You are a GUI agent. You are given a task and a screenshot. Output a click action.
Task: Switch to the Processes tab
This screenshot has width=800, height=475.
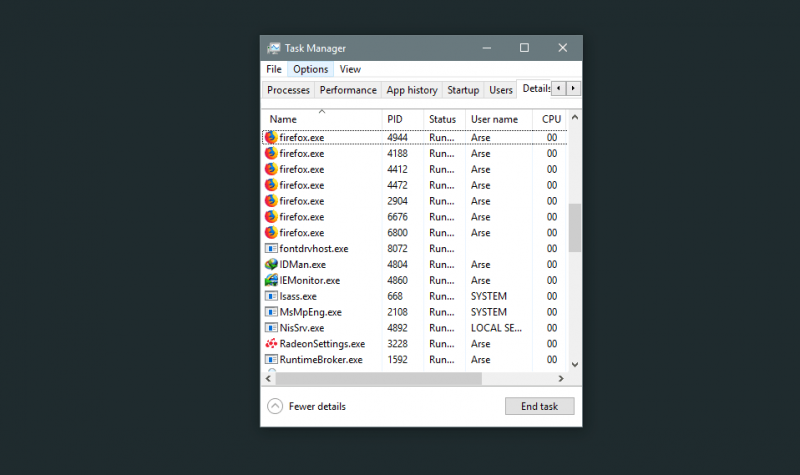pos(288,90)
